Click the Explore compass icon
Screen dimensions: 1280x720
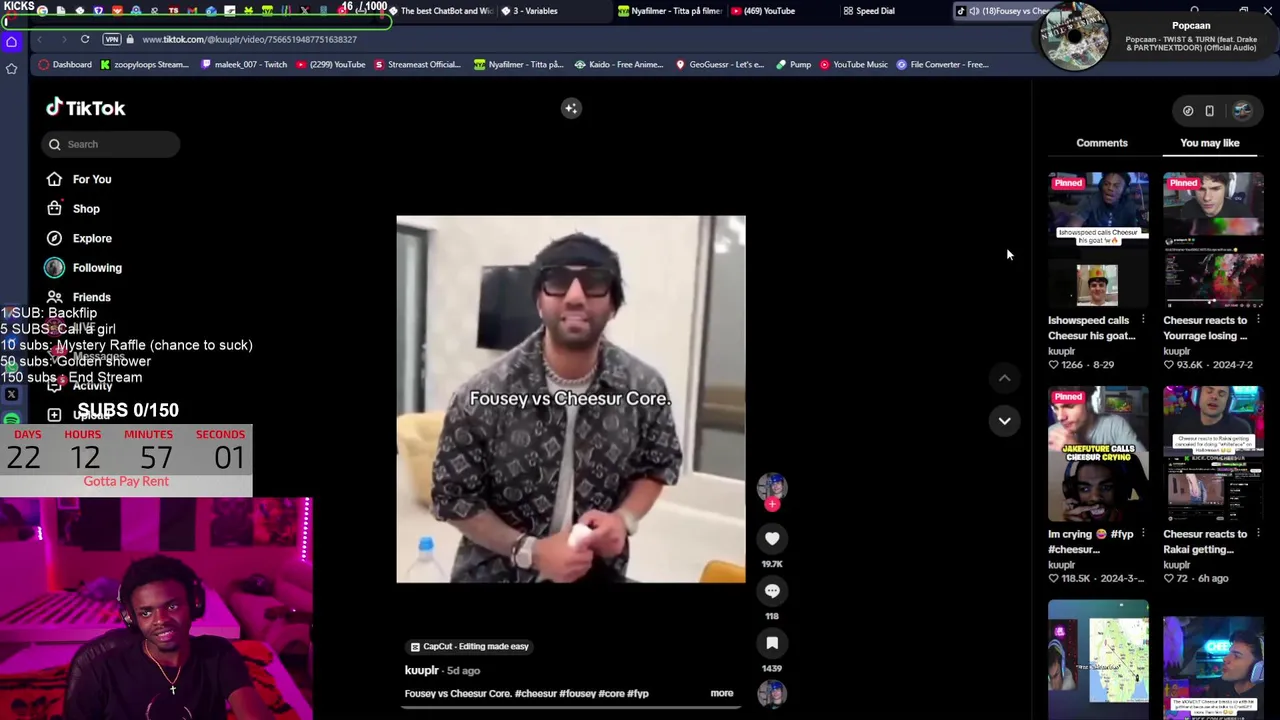click(x=54, y=238)
